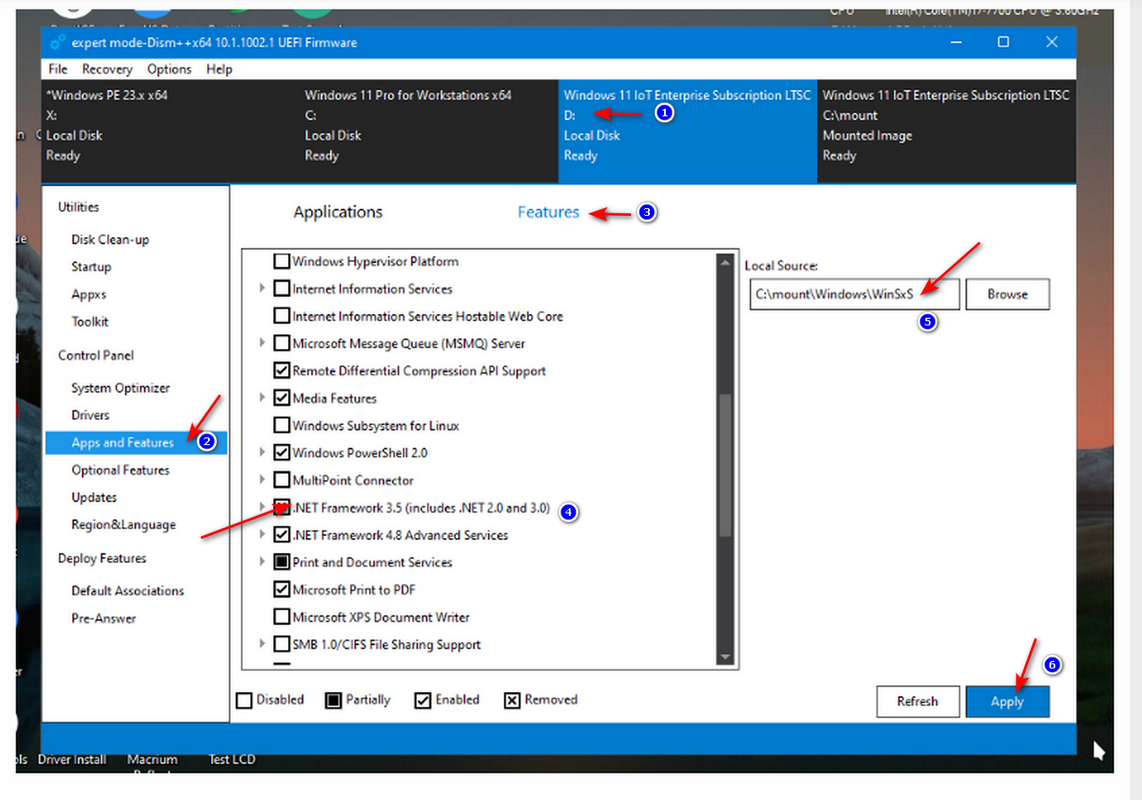Screen dimensions: 1142x800
Task: Expand Internet Information Services node
Action: [x=261, y=289]
